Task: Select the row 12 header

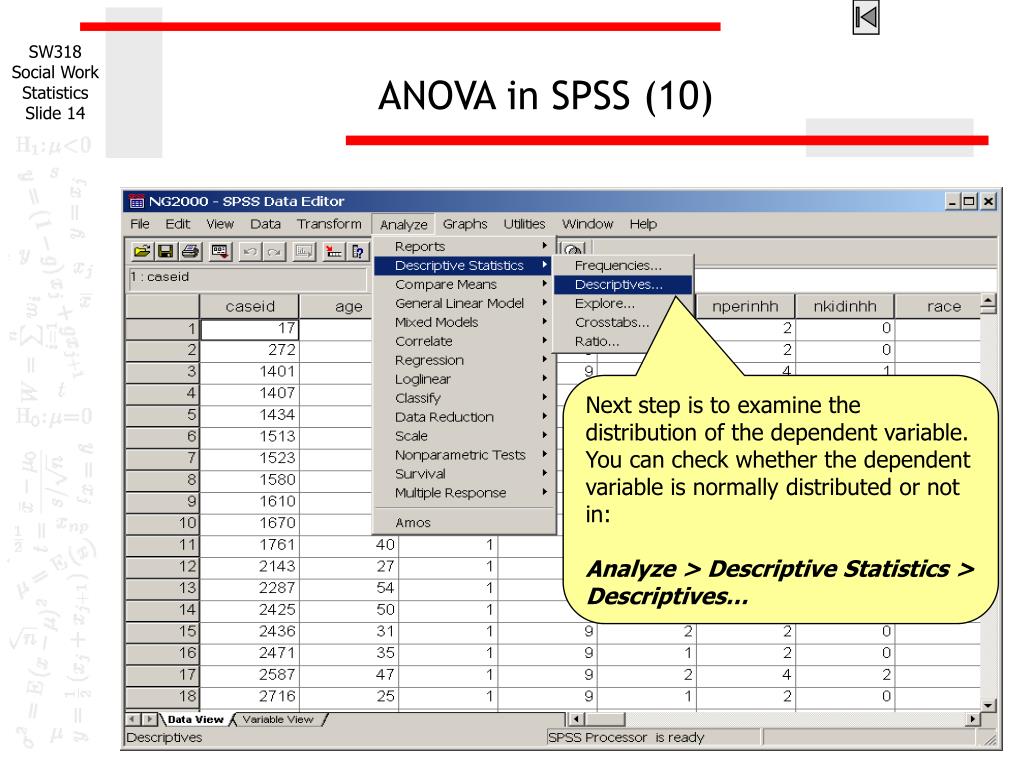Action: [162, 566]
